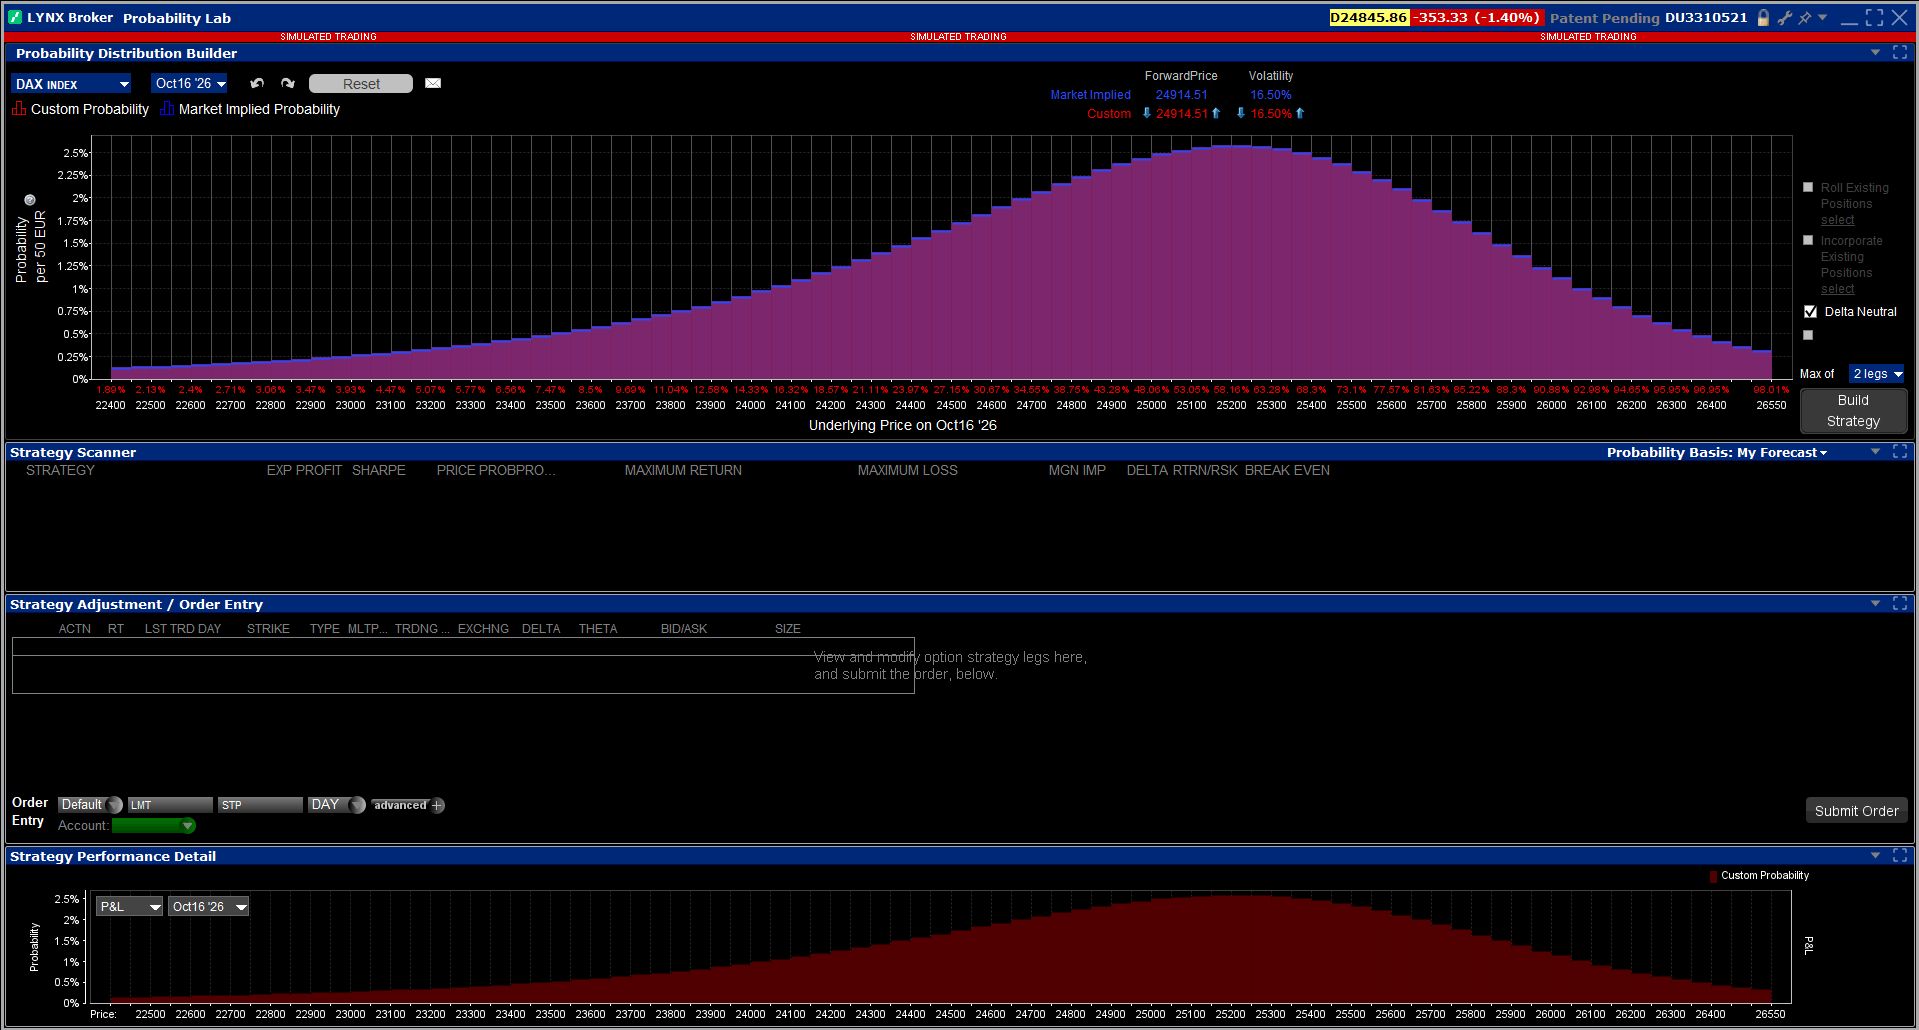Open the wrench configuration icon
1919x1030 pixels.
pyautogui.click(x=1784, y=18)
